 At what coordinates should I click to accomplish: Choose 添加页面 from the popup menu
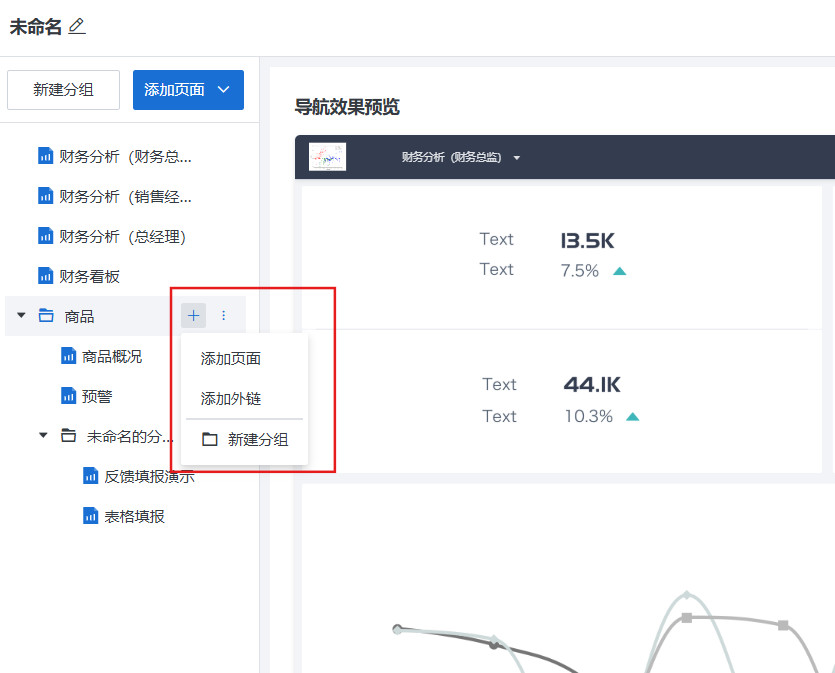click(231, 358)
